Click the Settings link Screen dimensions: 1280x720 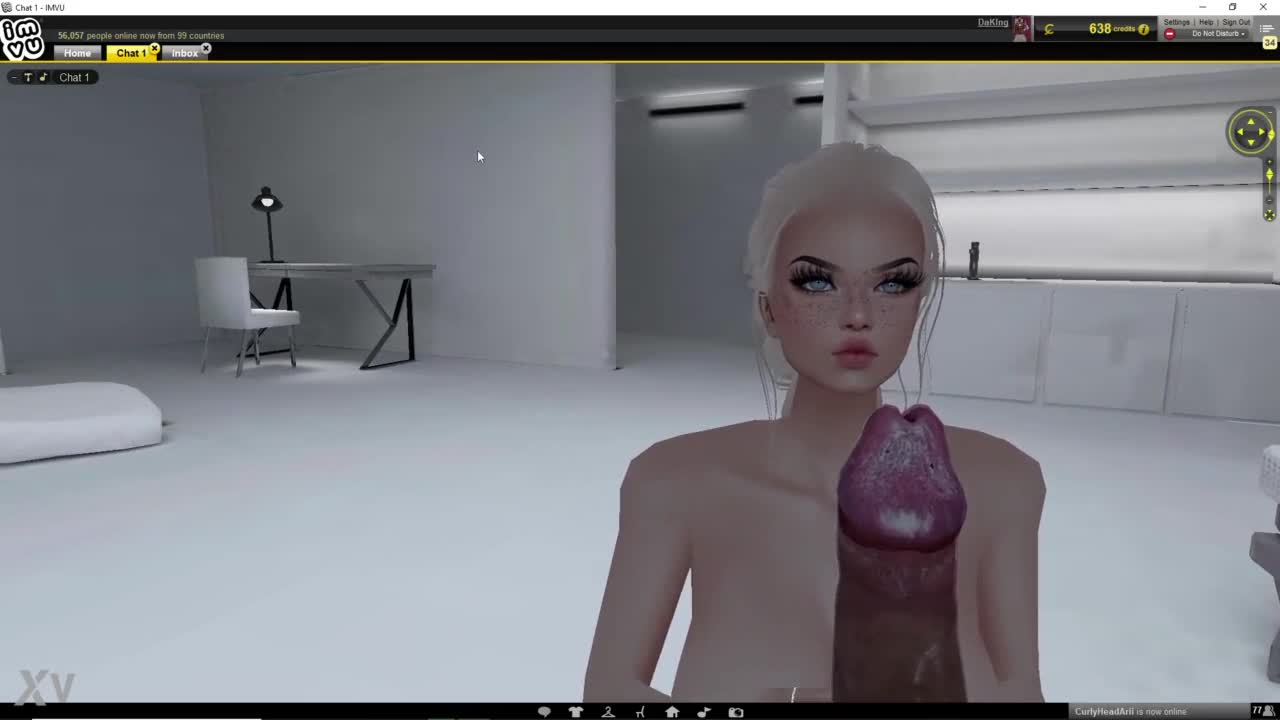point(1176,22)
